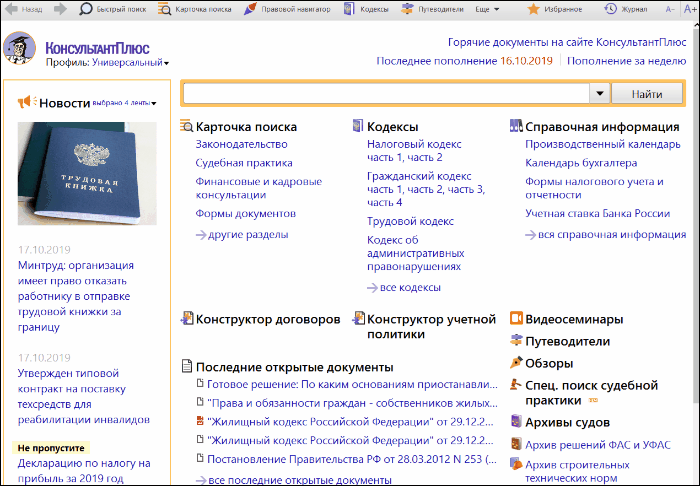Click the Новости megaphone icon
This screenshot has height=486, width=700.
[27, 102]
